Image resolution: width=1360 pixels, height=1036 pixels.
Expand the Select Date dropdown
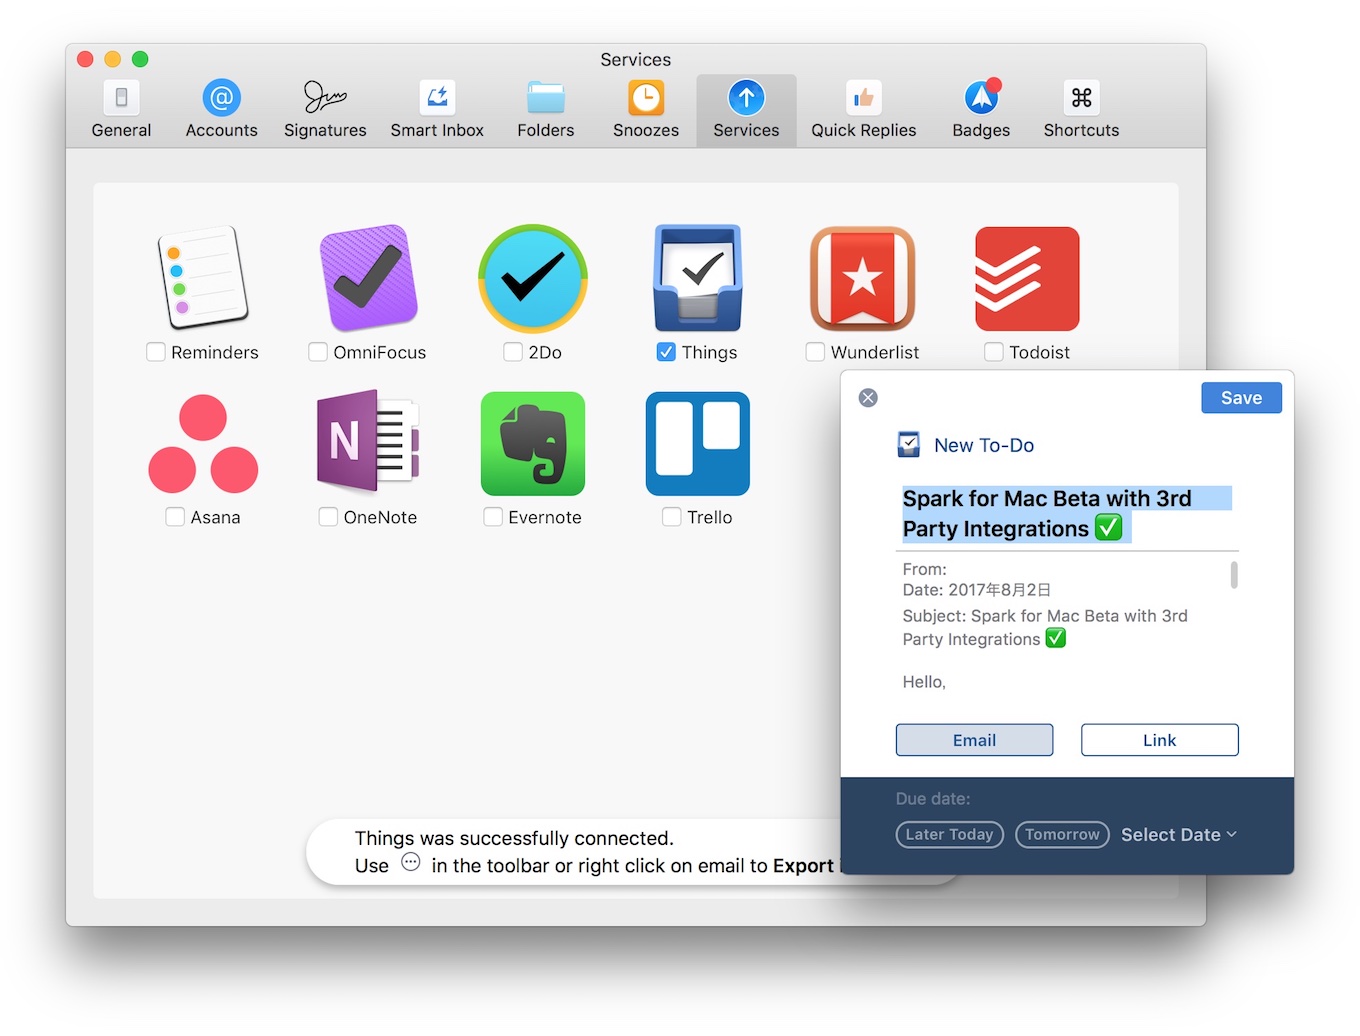(1178, 834)
